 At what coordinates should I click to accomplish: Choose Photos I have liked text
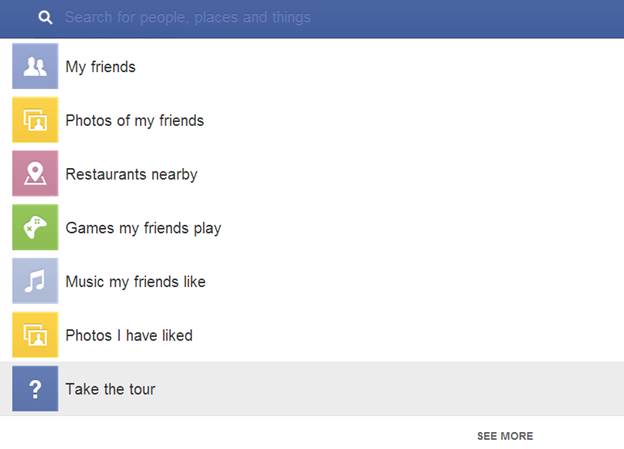pyautogui.click(x=129, y=336)
